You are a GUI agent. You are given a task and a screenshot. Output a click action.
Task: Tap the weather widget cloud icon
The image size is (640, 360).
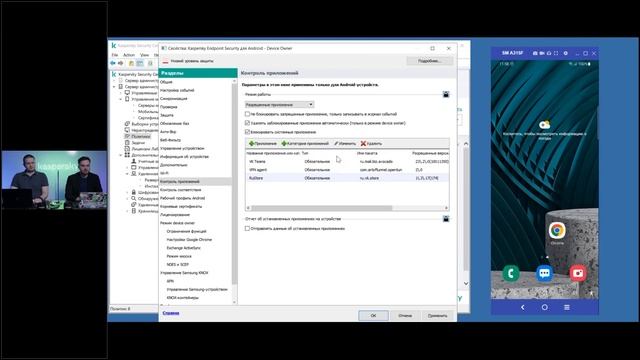click(544, 124)
